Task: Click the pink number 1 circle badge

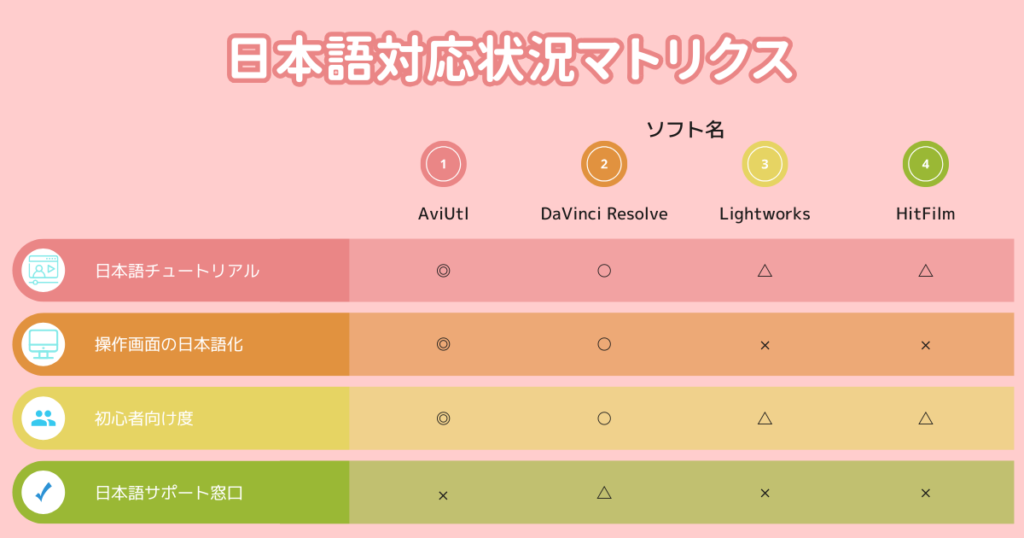Action: [443, 164]
